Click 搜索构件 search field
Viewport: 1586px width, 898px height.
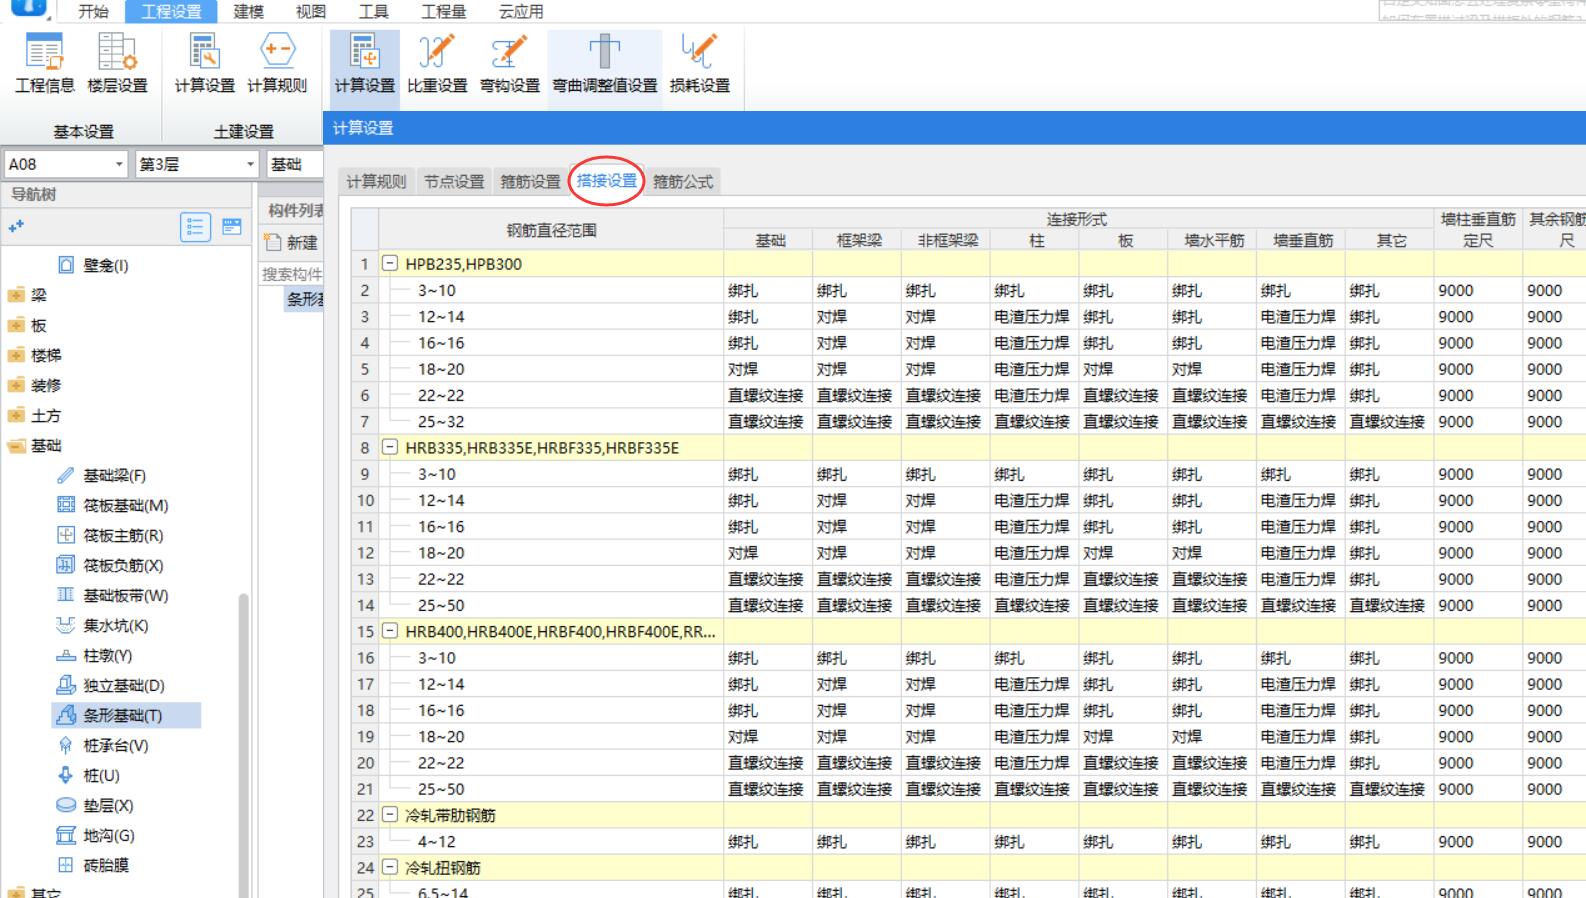[x=291, y=274]
